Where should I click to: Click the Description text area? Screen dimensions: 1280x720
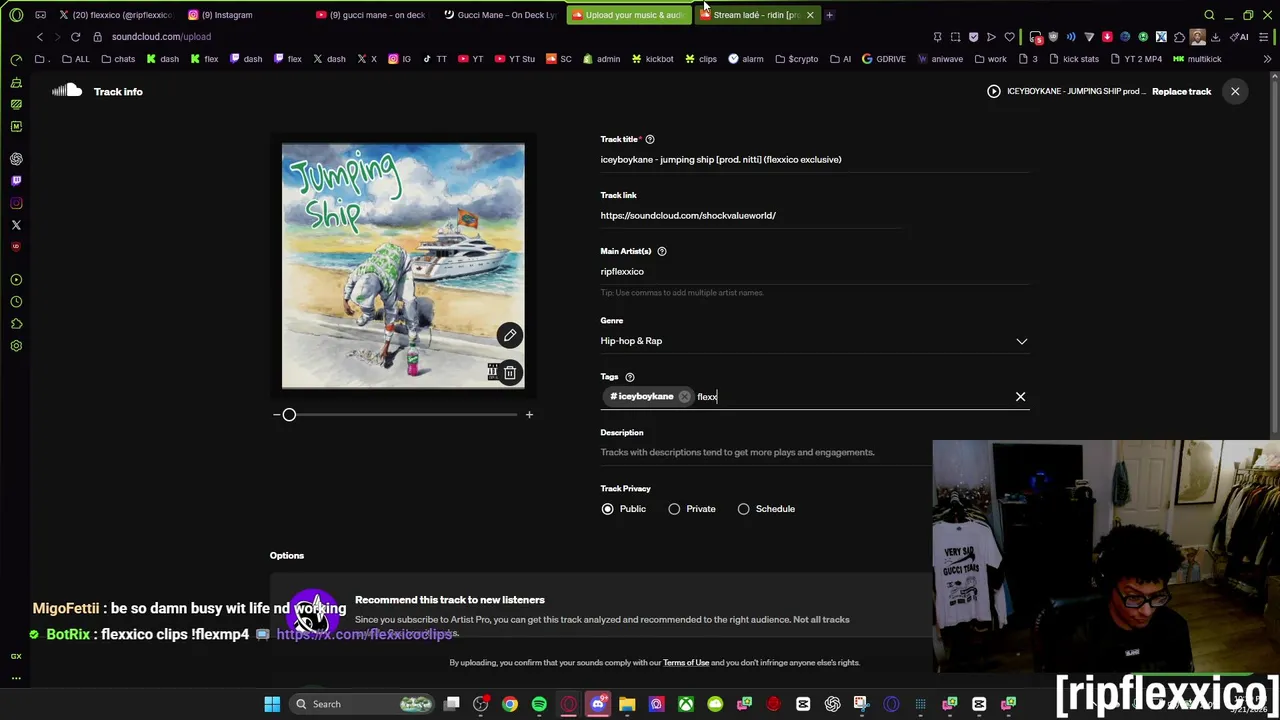pos(766,452)
